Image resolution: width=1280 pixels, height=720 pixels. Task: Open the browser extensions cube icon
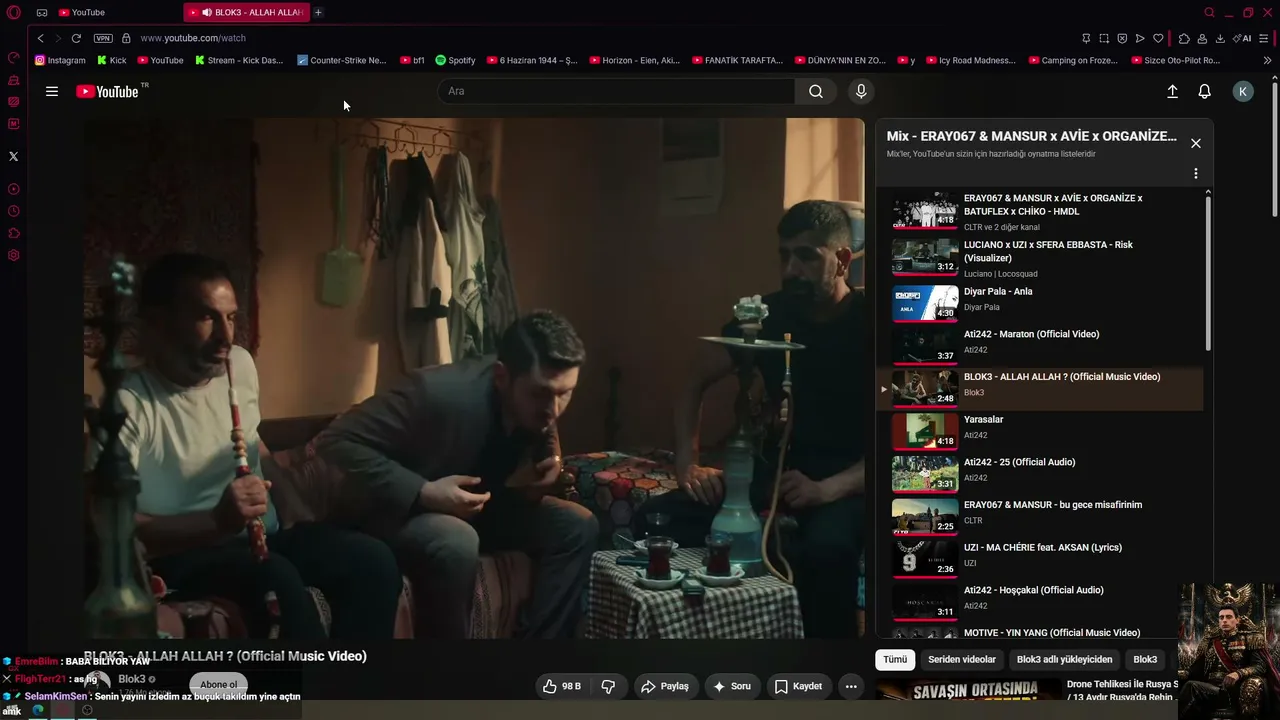tap(1184, 38)
